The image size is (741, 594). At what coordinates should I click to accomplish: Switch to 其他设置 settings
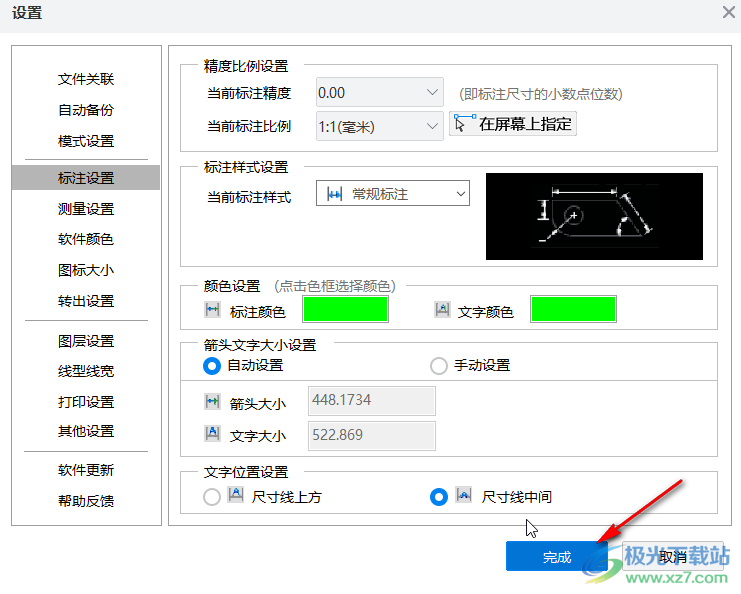click(x=86, y=431)
